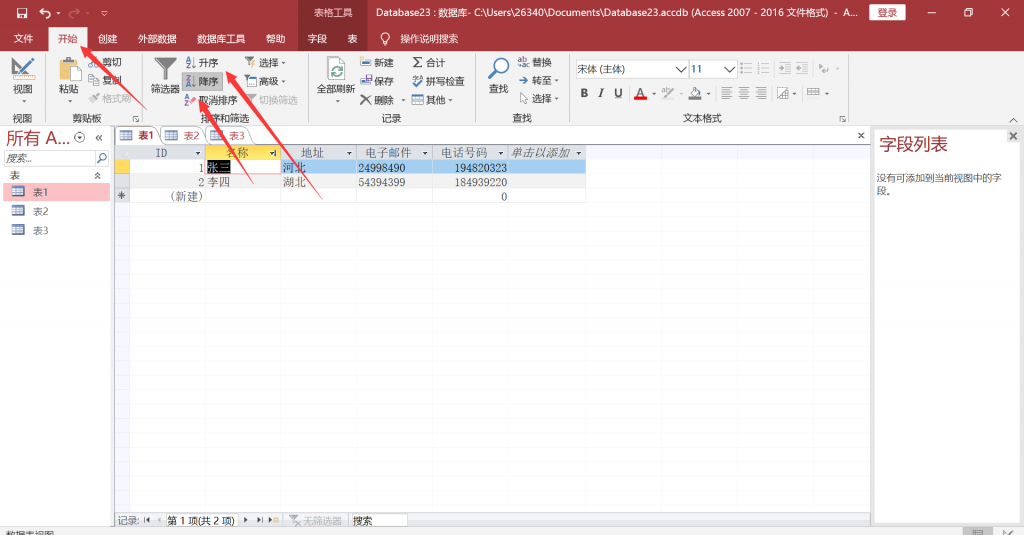Open the 文件 file menu
Image resolution: width=1024 pixels, height=535 pixels.
coord(24,39)
